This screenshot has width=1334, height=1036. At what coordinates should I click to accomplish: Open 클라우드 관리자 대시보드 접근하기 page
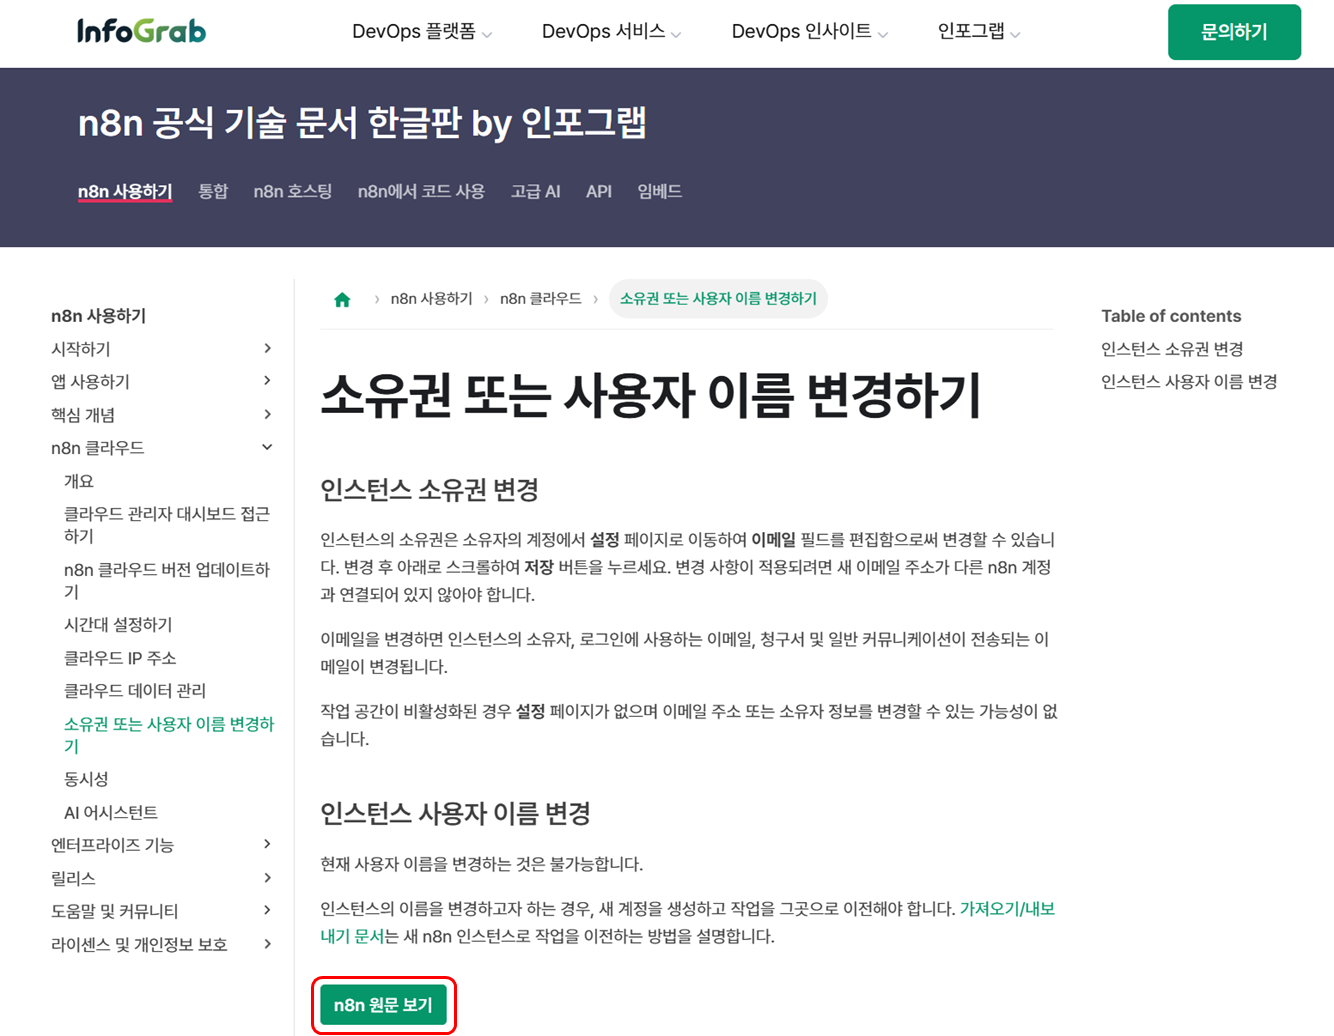(167, 525)
